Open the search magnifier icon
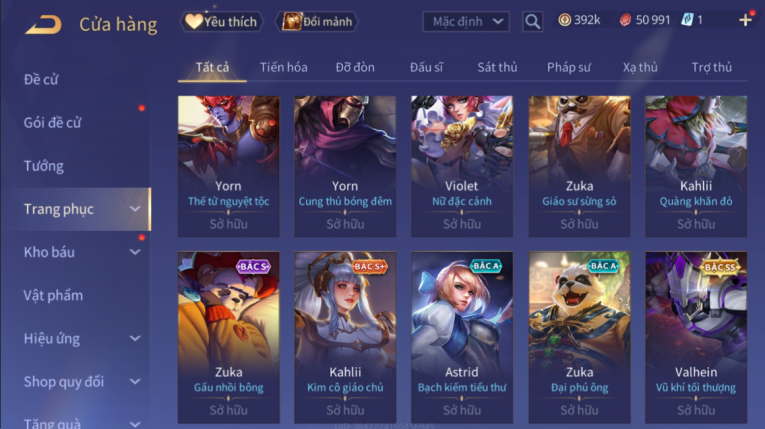 pos(532,21)
